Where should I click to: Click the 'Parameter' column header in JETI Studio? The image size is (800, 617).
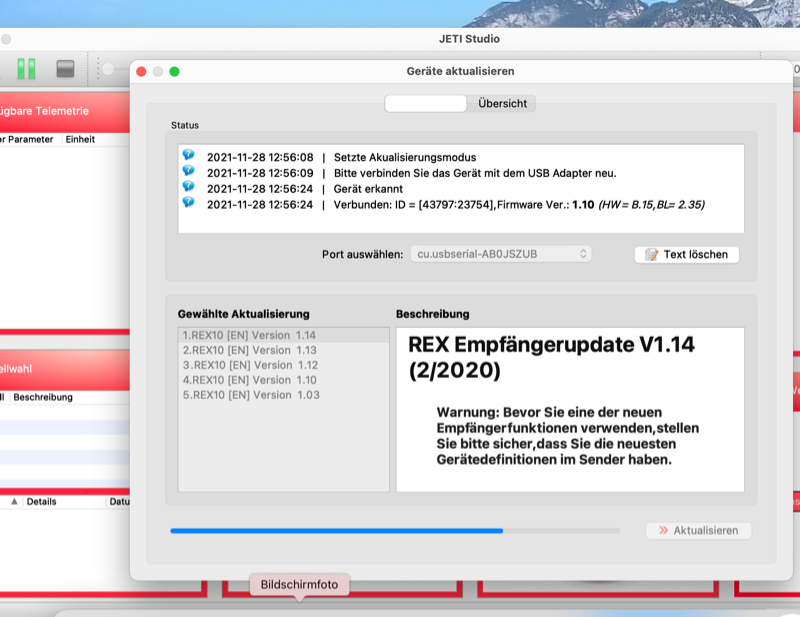31,139
